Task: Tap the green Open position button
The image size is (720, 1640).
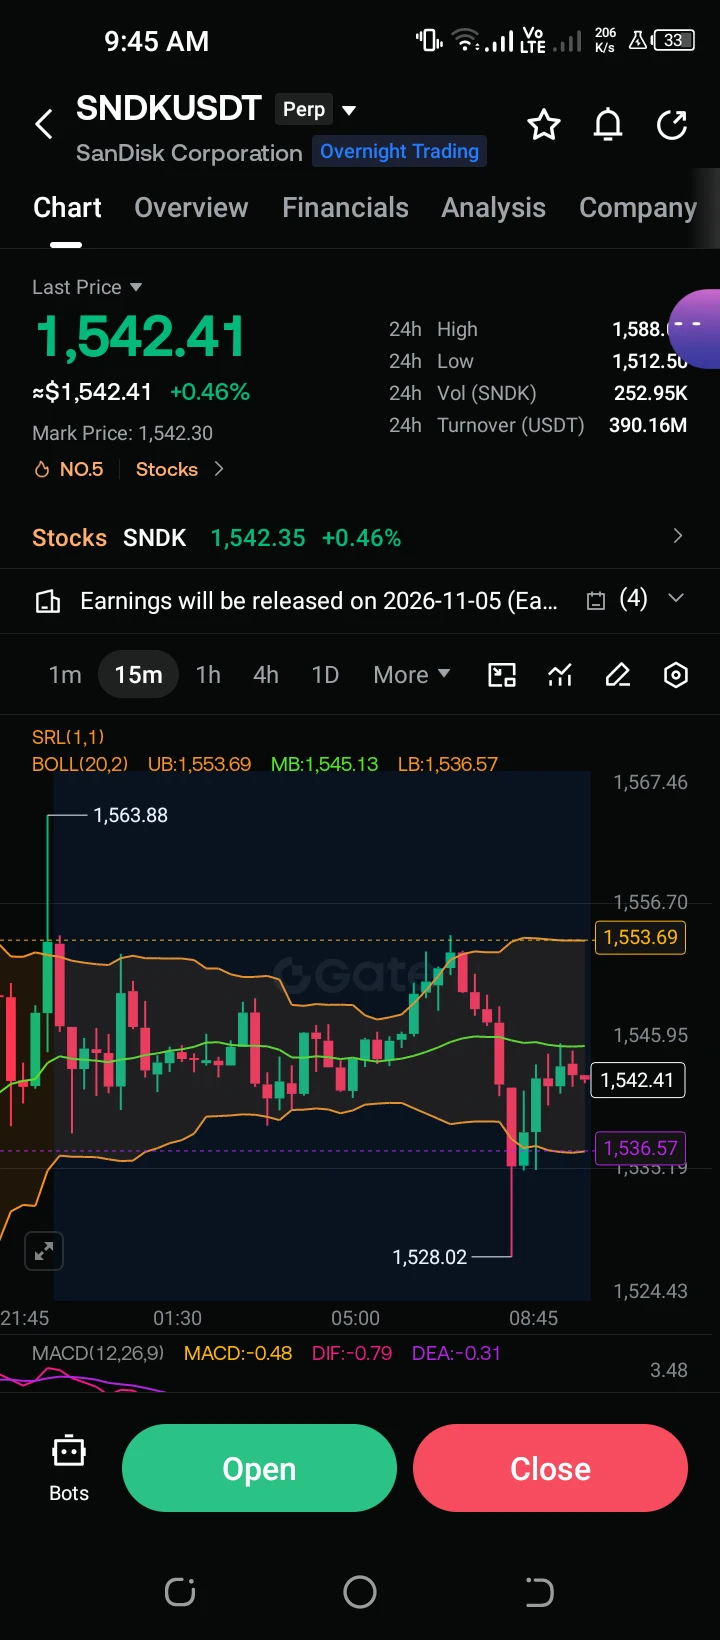Action: [x=259, y=1468]
